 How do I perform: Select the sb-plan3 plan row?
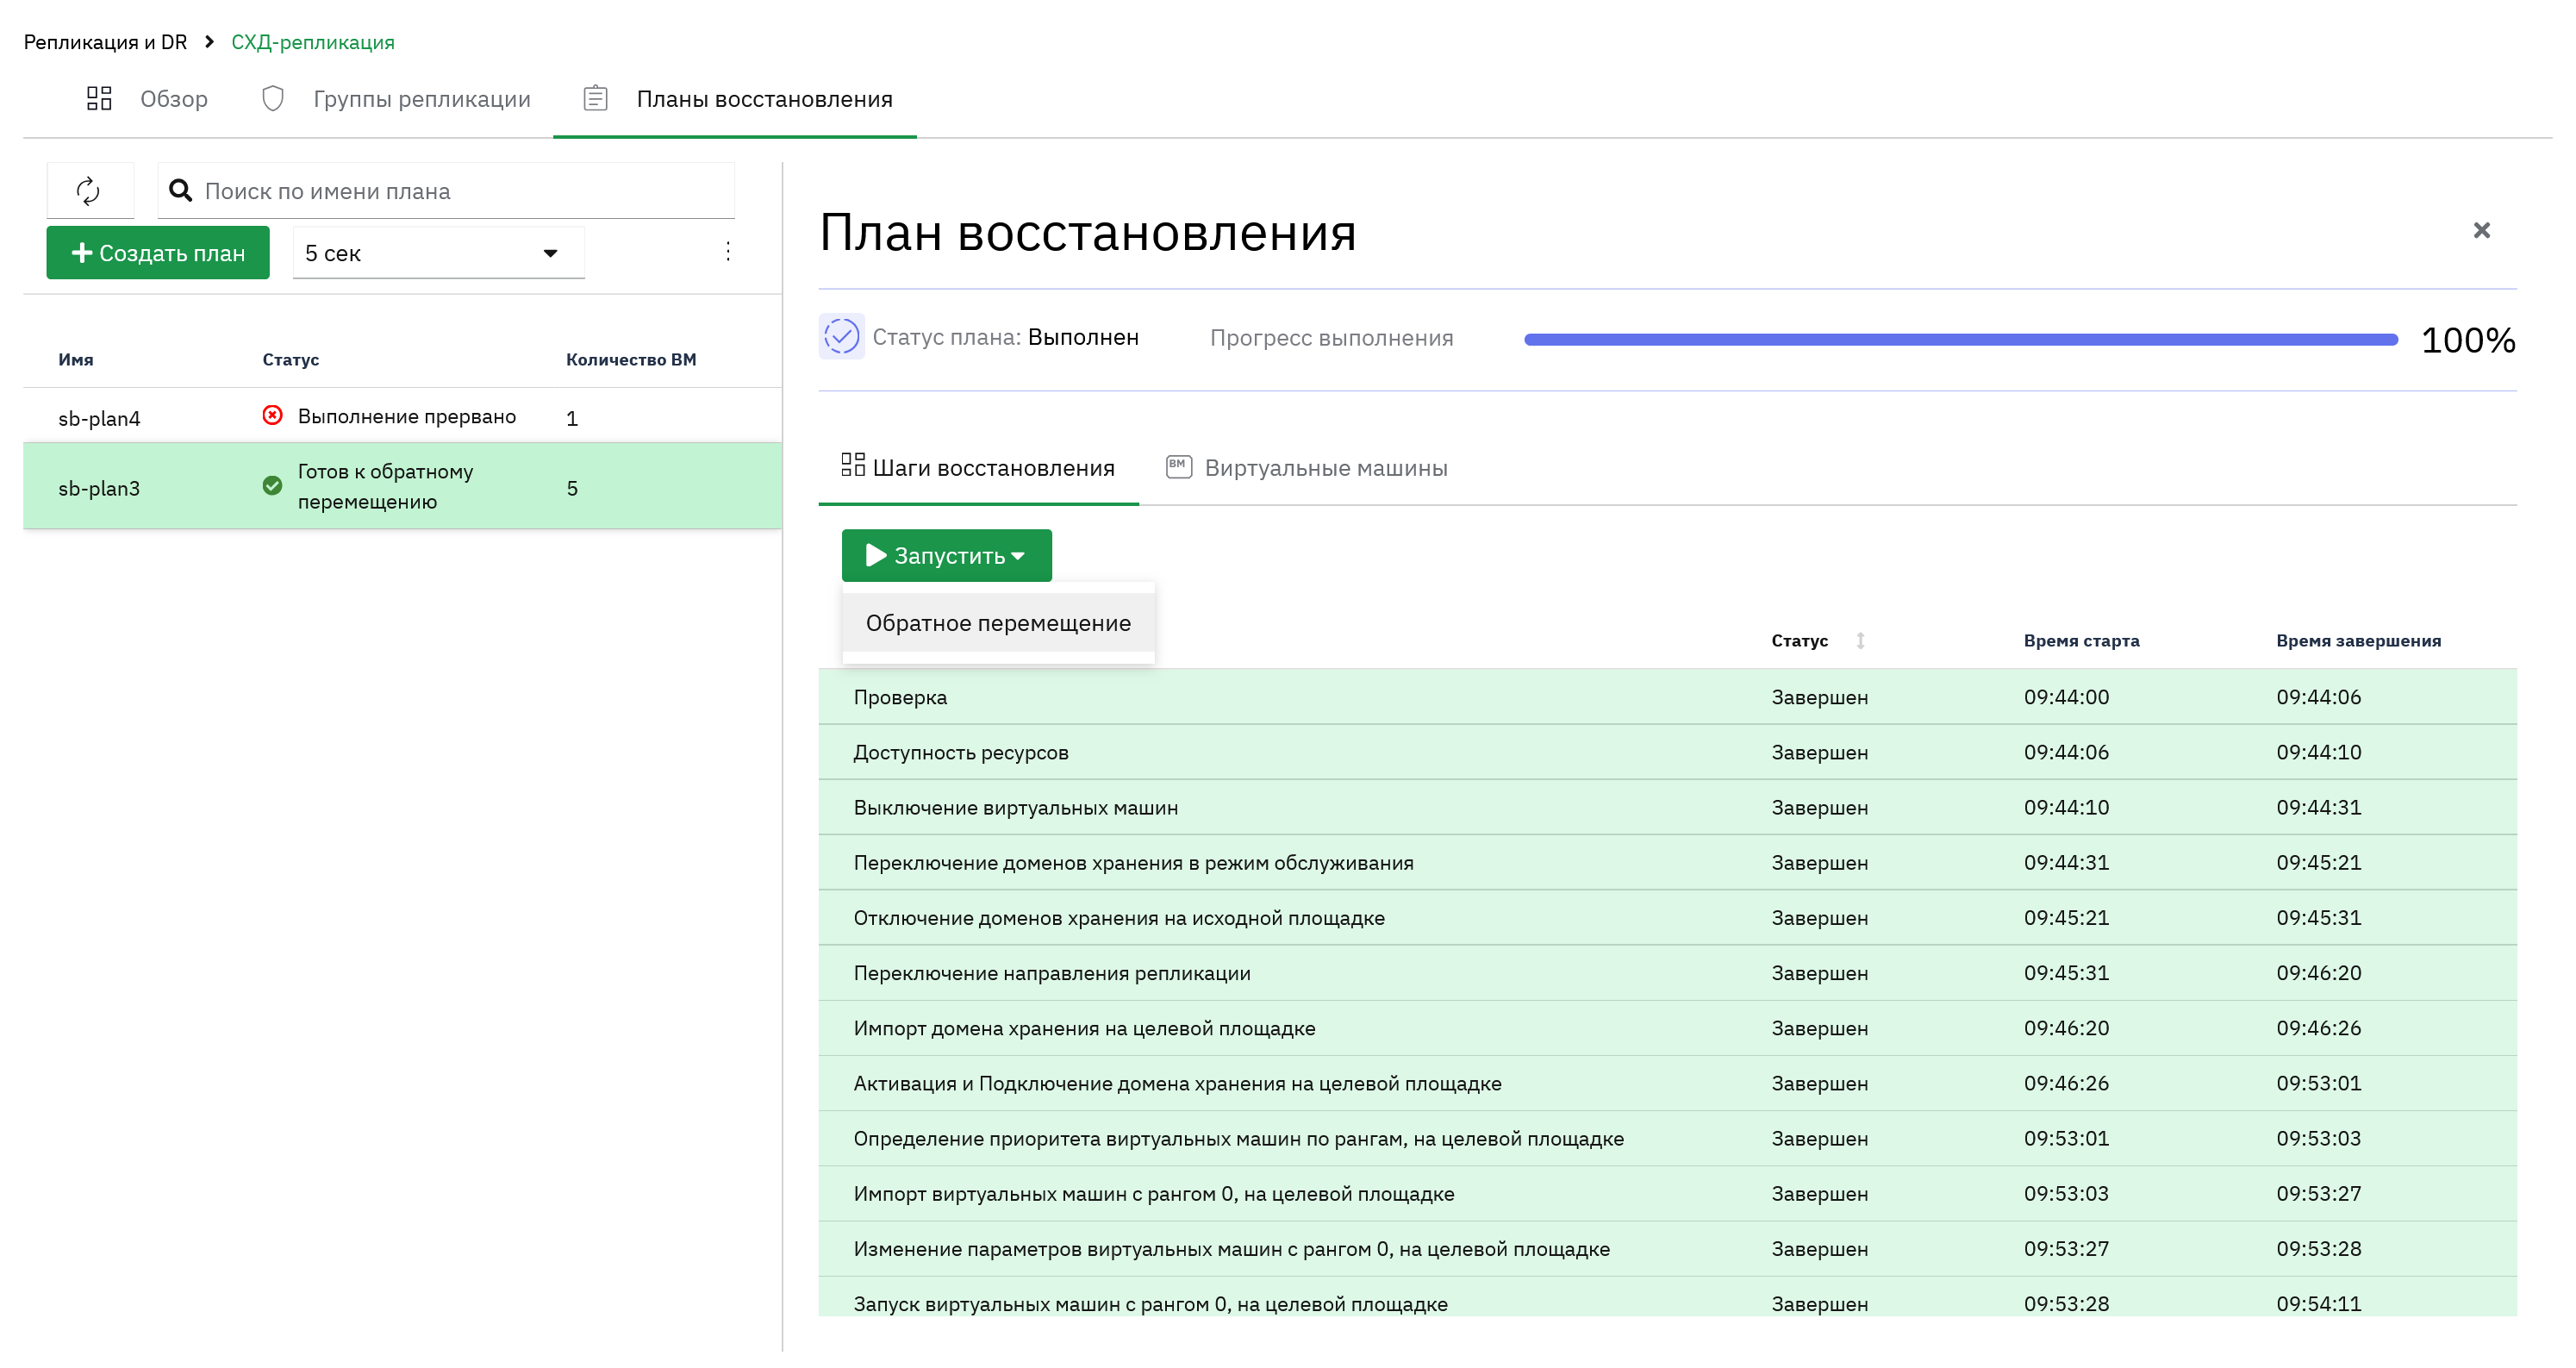pos(402,487)
